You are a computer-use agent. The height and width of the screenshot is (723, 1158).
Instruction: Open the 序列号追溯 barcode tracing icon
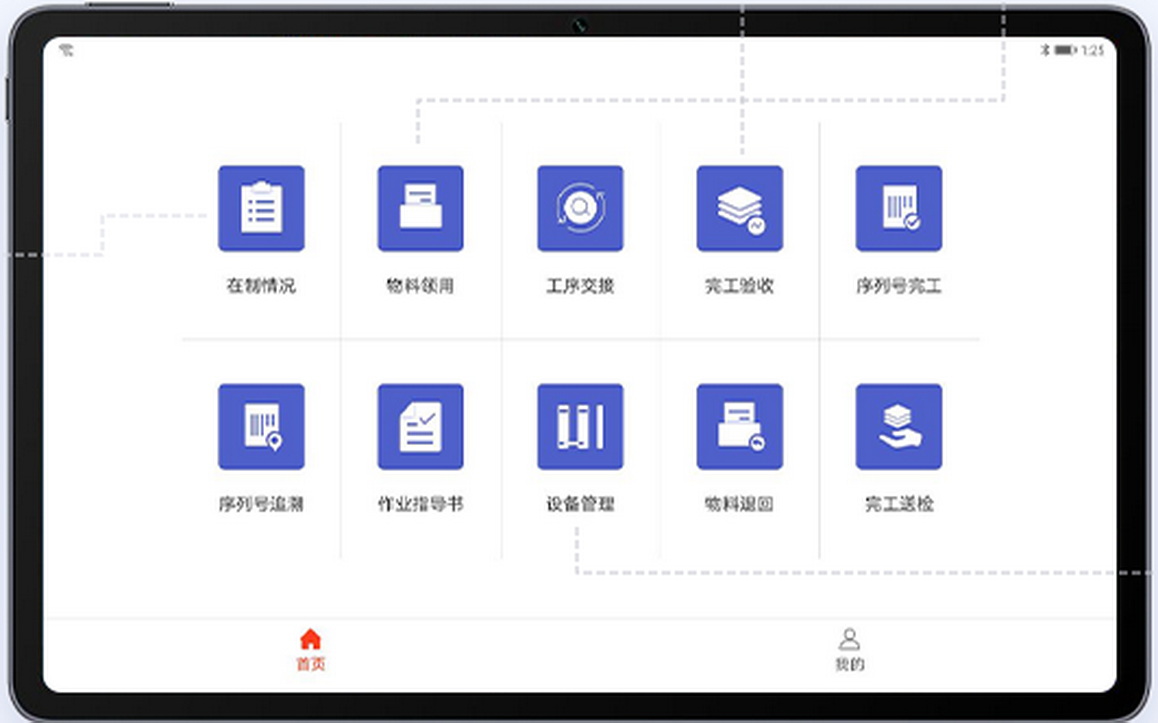261,426
